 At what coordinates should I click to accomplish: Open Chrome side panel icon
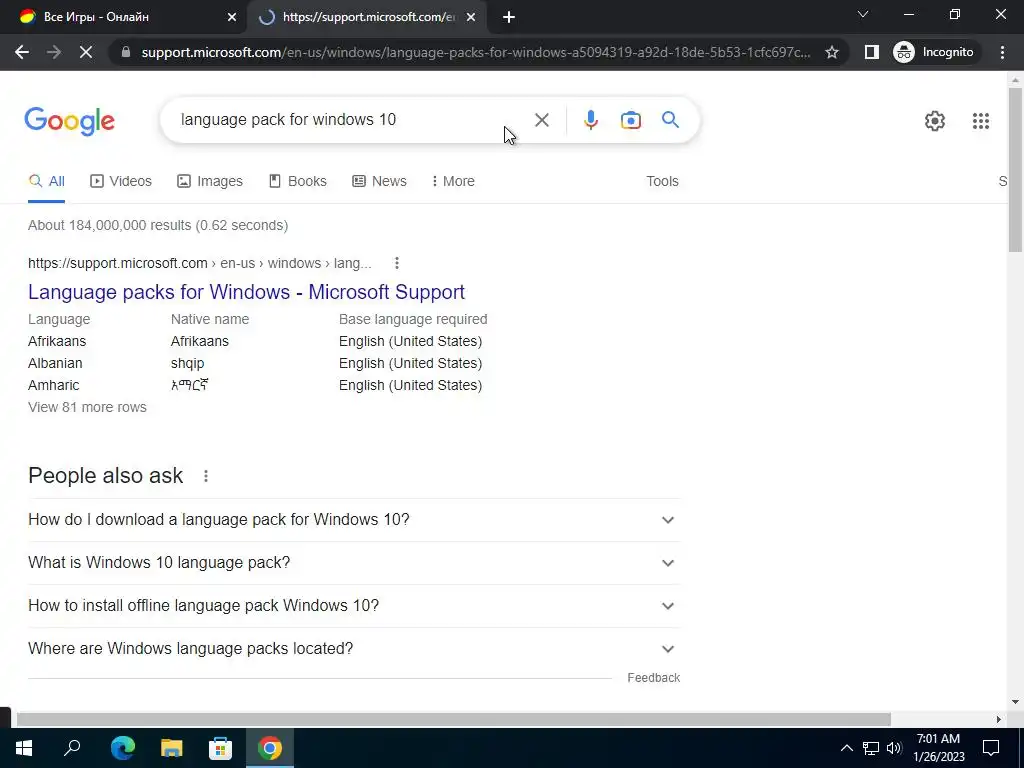click(871, 52)
